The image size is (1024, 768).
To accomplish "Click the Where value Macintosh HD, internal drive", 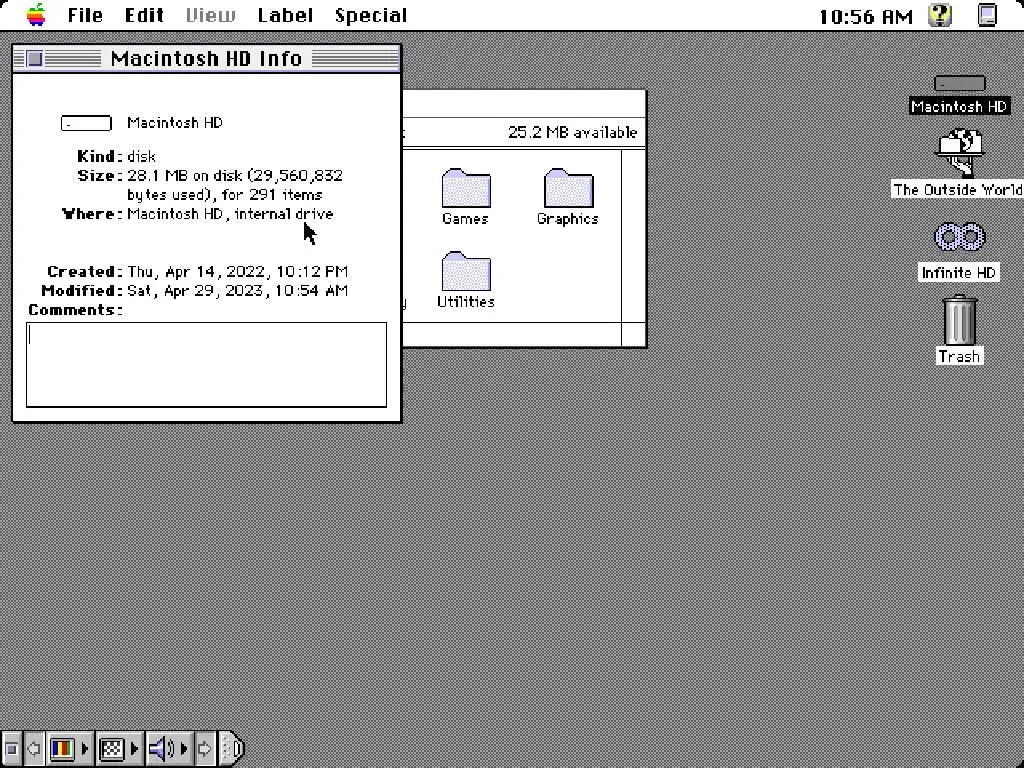I will (x=230, y=214).
